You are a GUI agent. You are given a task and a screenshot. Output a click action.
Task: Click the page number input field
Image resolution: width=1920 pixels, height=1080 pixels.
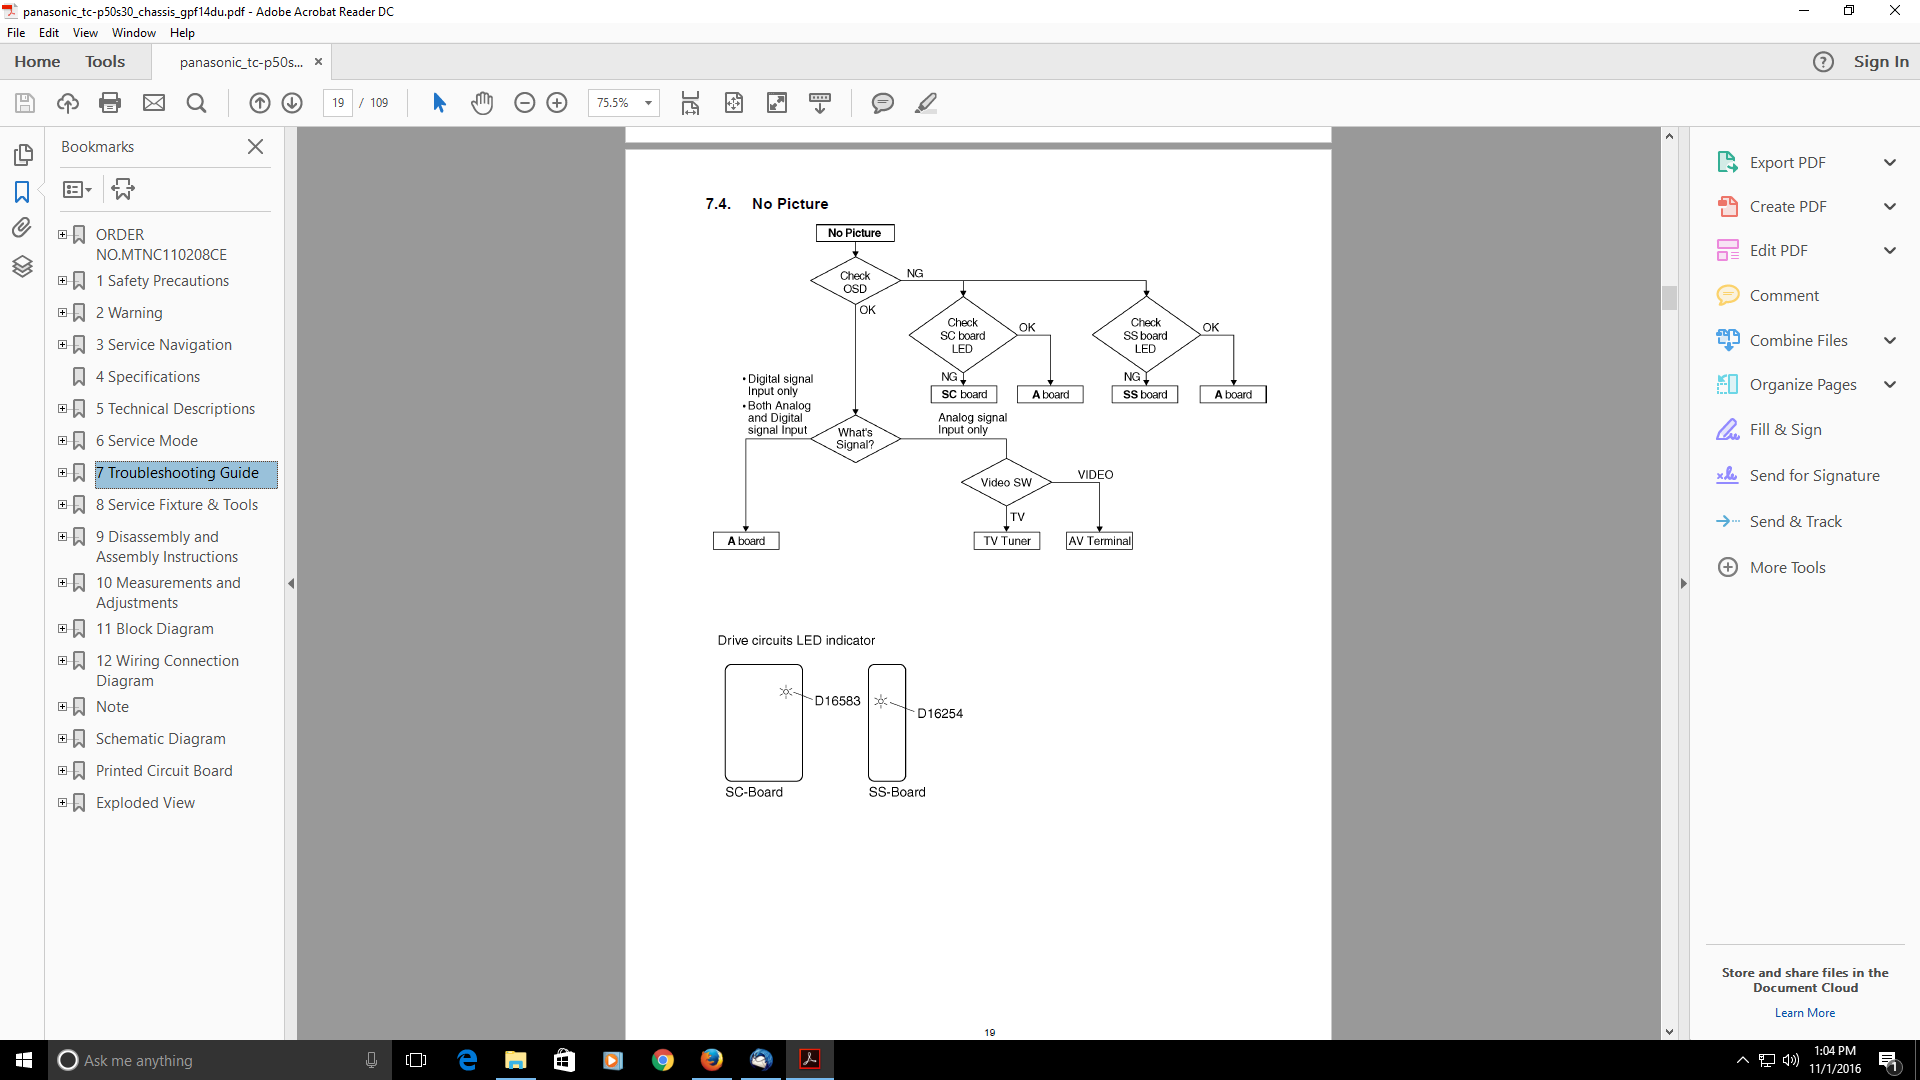coord(338,103)
